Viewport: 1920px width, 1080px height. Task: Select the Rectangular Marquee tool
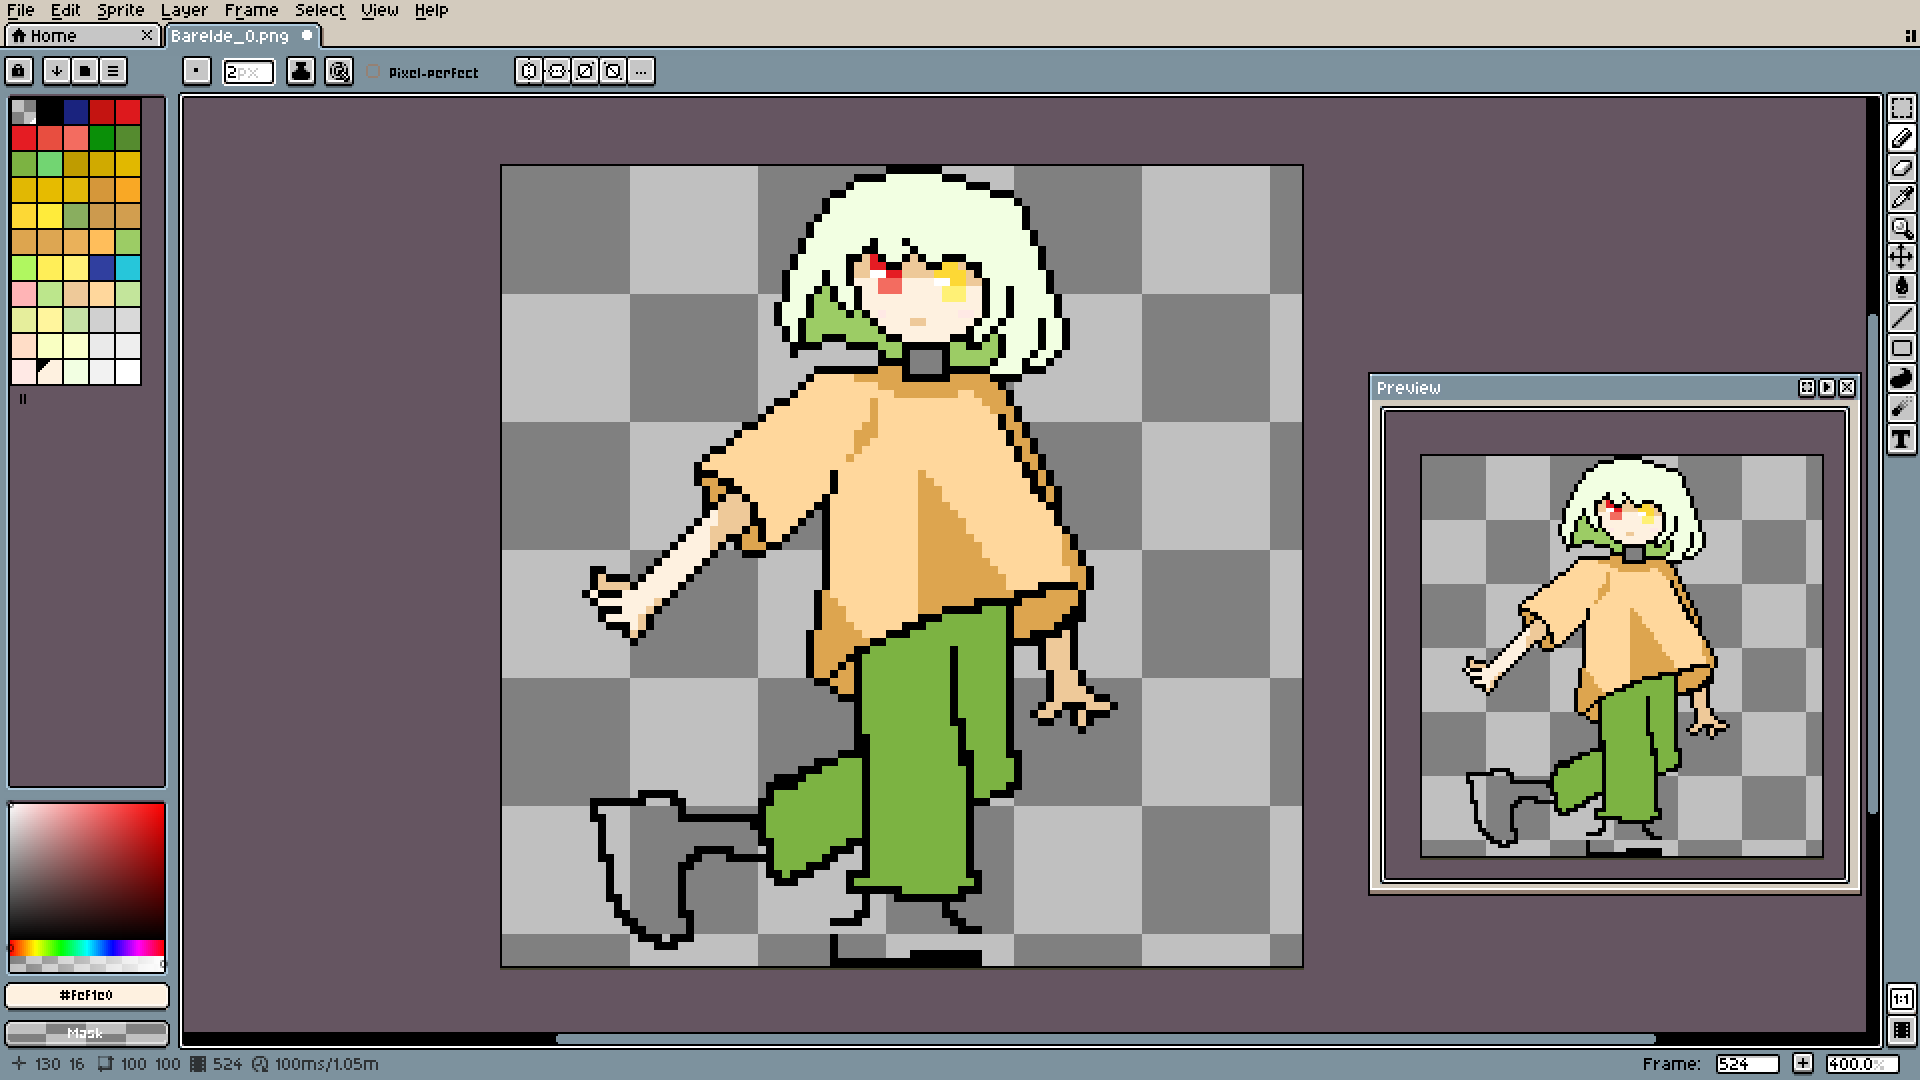pyautogui.click(x=1901, y=109)
